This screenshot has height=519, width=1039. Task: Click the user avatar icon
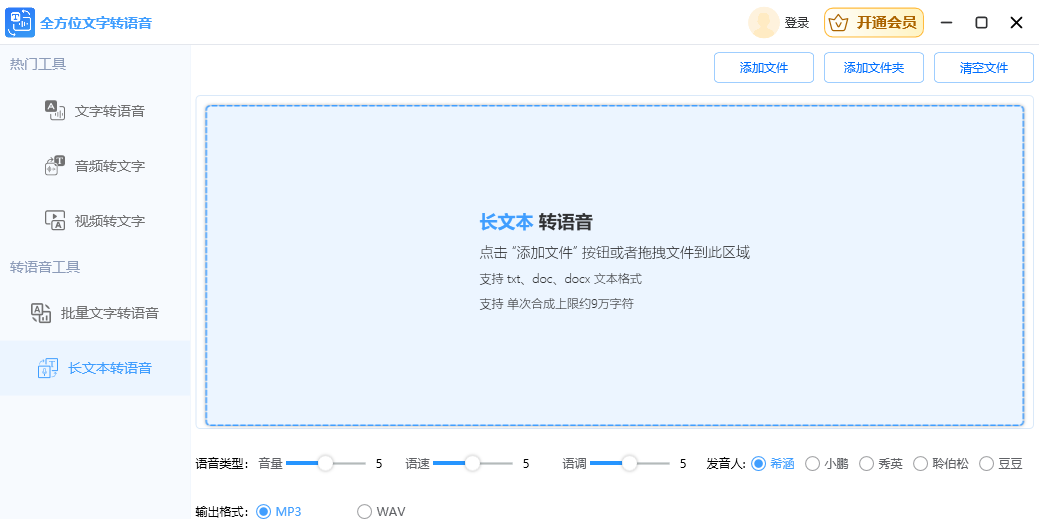coord(763,23)
